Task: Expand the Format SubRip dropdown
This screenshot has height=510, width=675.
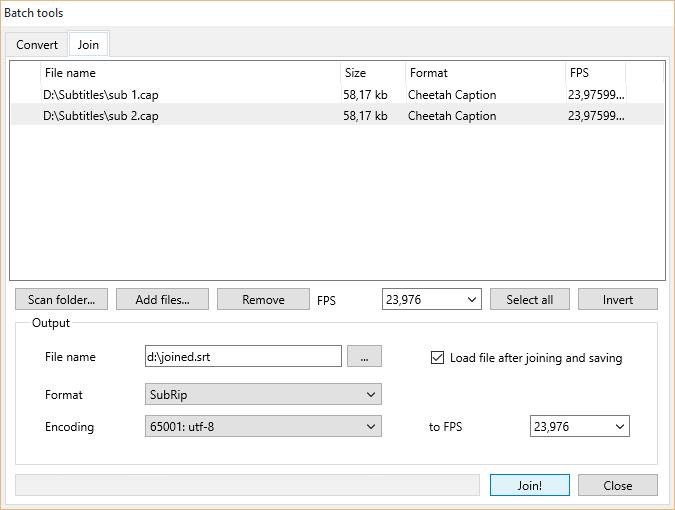Action: tap(263, 395)
